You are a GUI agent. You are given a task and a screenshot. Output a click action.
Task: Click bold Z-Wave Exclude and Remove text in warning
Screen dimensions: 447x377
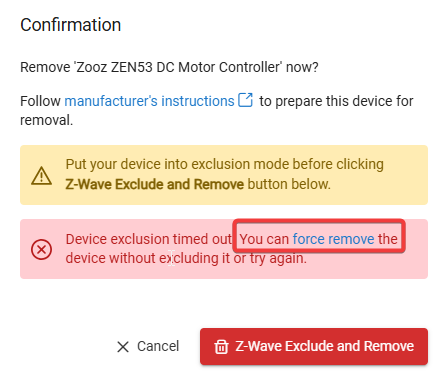coord(155,184)
